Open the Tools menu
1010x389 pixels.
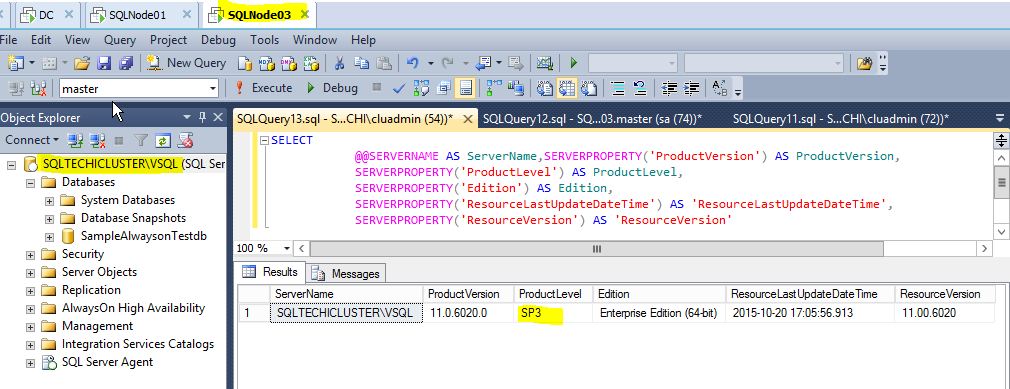(264, 40)
